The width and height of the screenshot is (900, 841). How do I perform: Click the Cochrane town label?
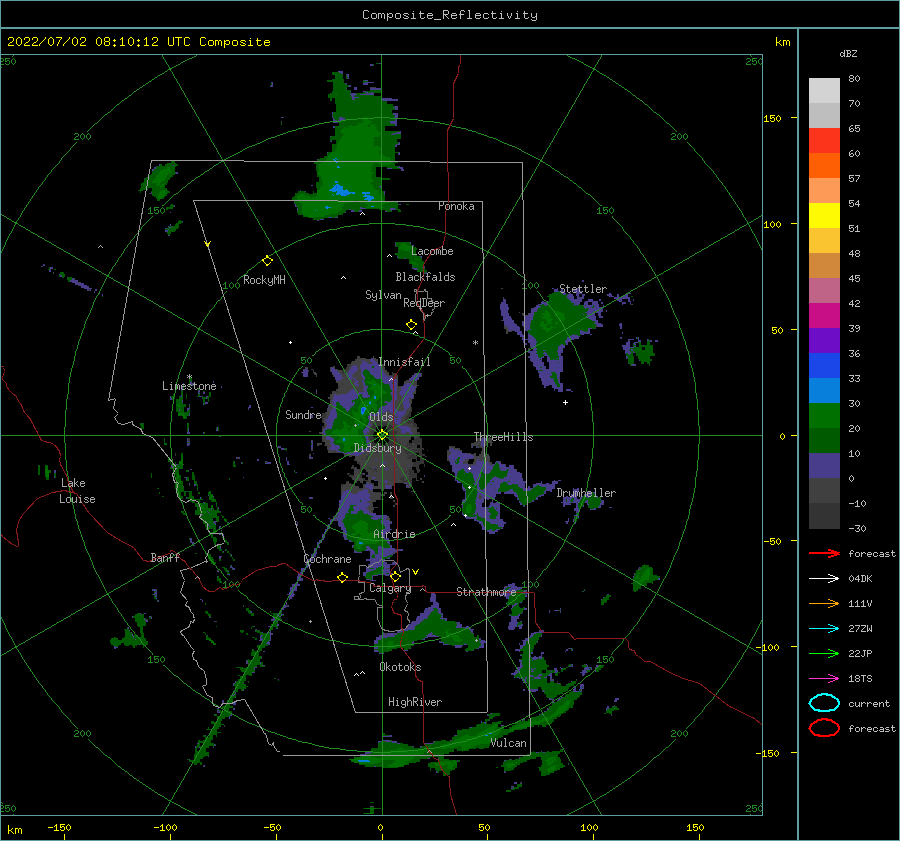pyautogui.click(x=327, y=559)
